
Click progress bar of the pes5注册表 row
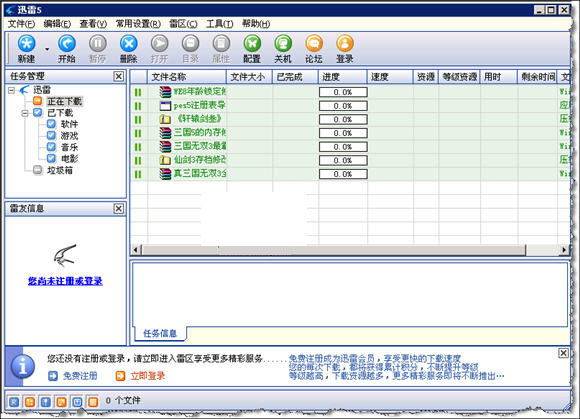[x=343, y=106]
